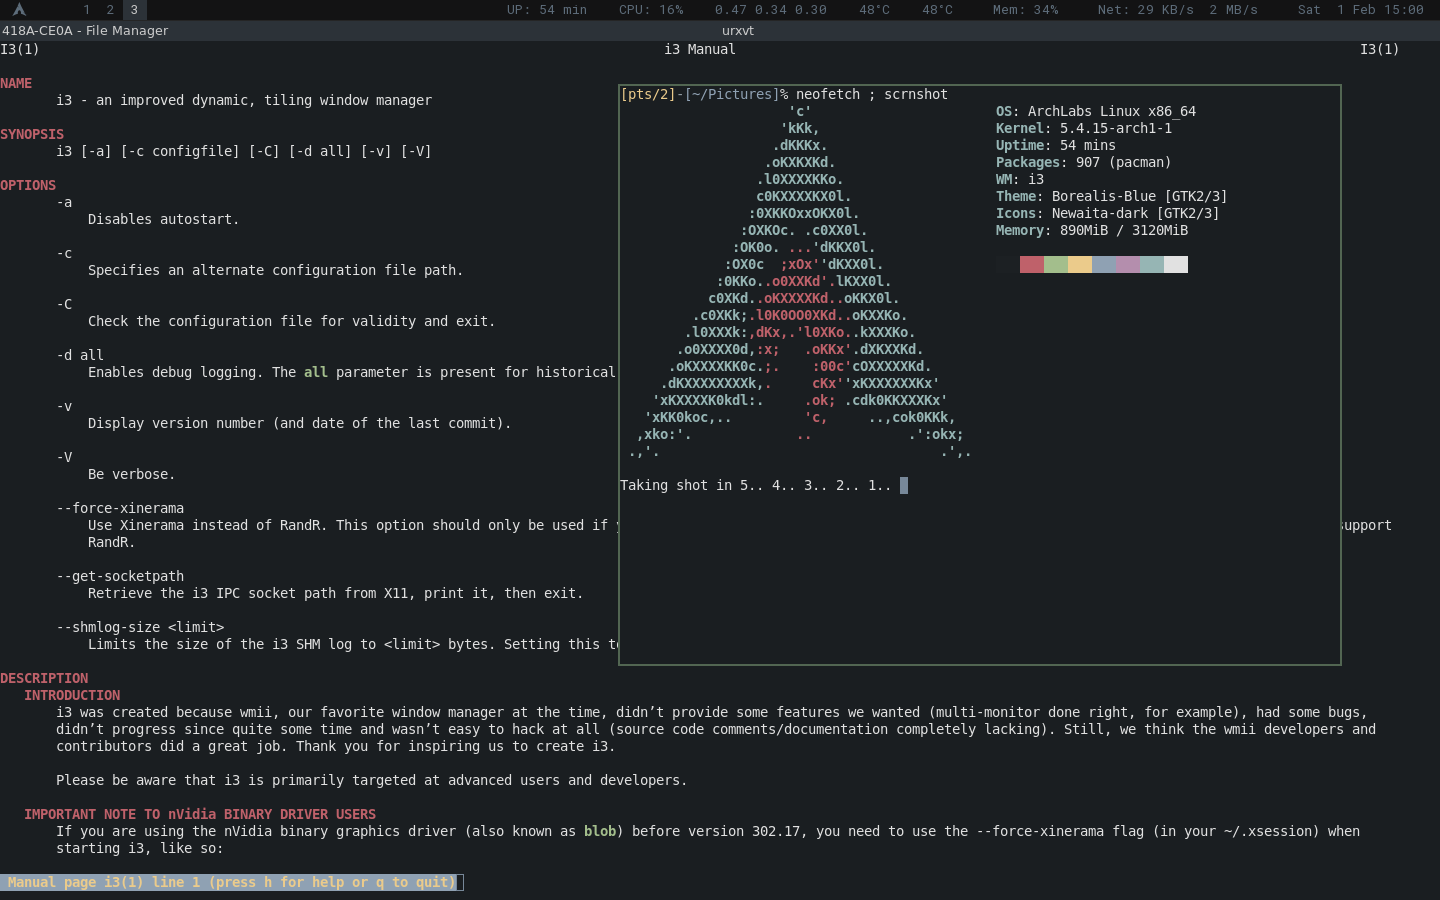Click the Mem 34% status module
1440x900 pixels.
point(1025,10)
